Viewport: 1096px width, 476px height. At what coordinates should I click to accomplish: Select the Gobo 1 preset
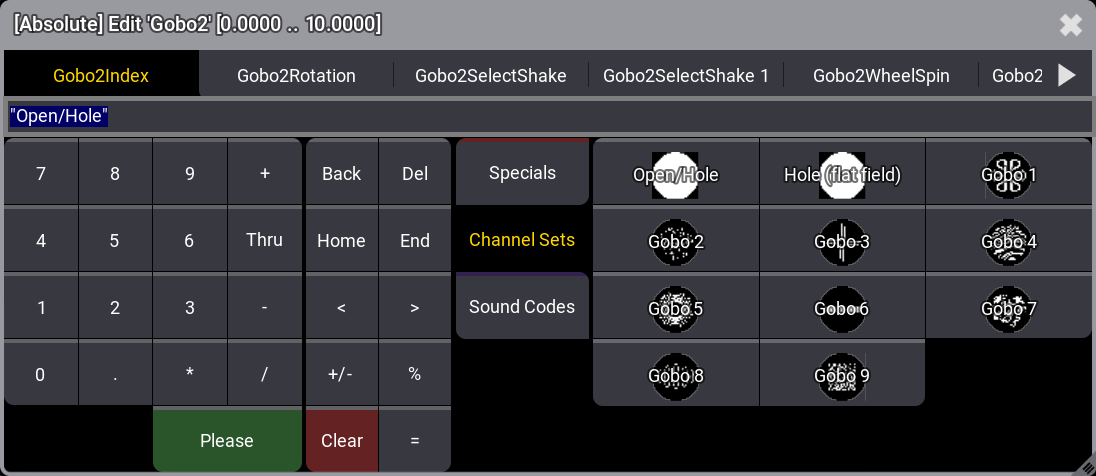(1008, 174)
